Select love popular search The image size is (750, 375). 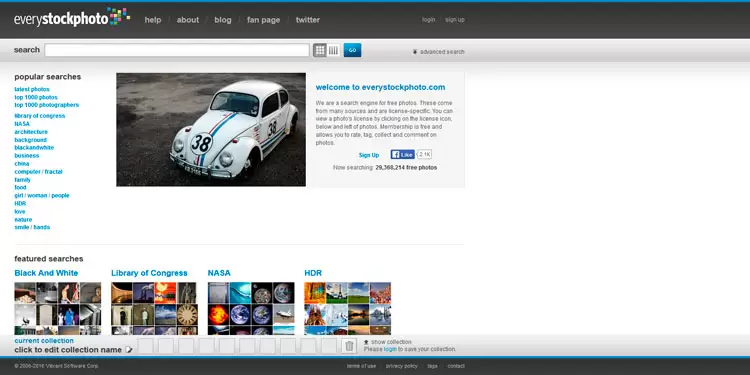pyautogui.click(x=20, y=212)
